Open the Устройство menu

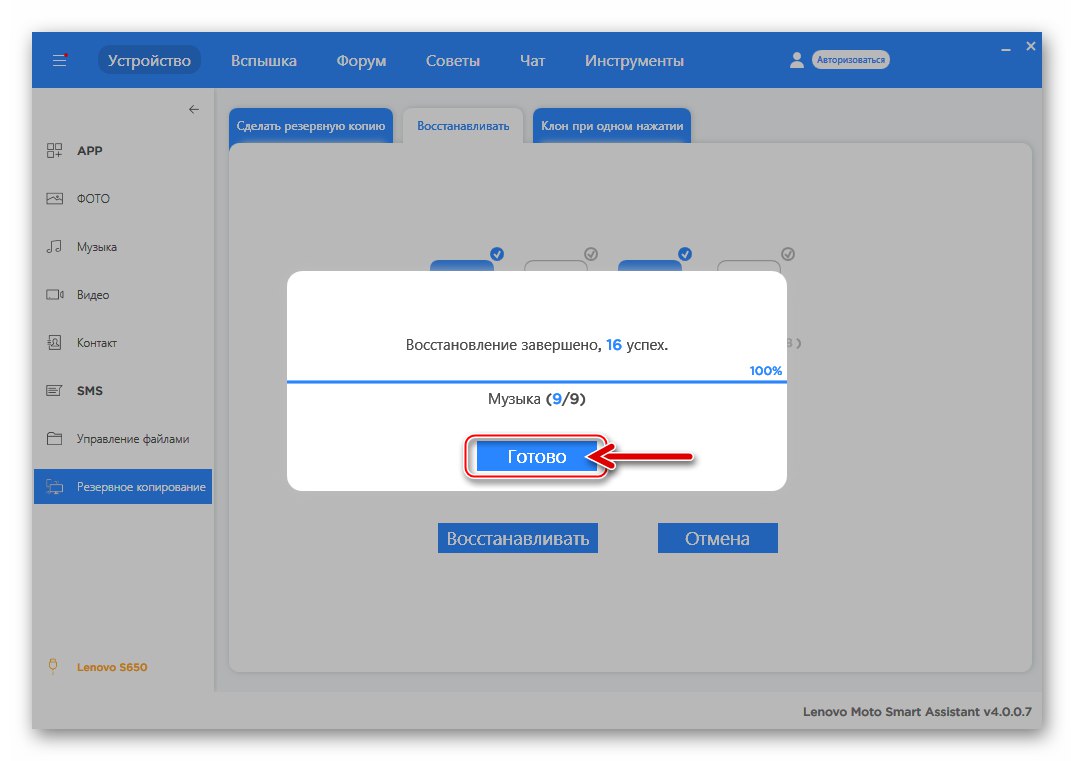click(x=149, y=60)
